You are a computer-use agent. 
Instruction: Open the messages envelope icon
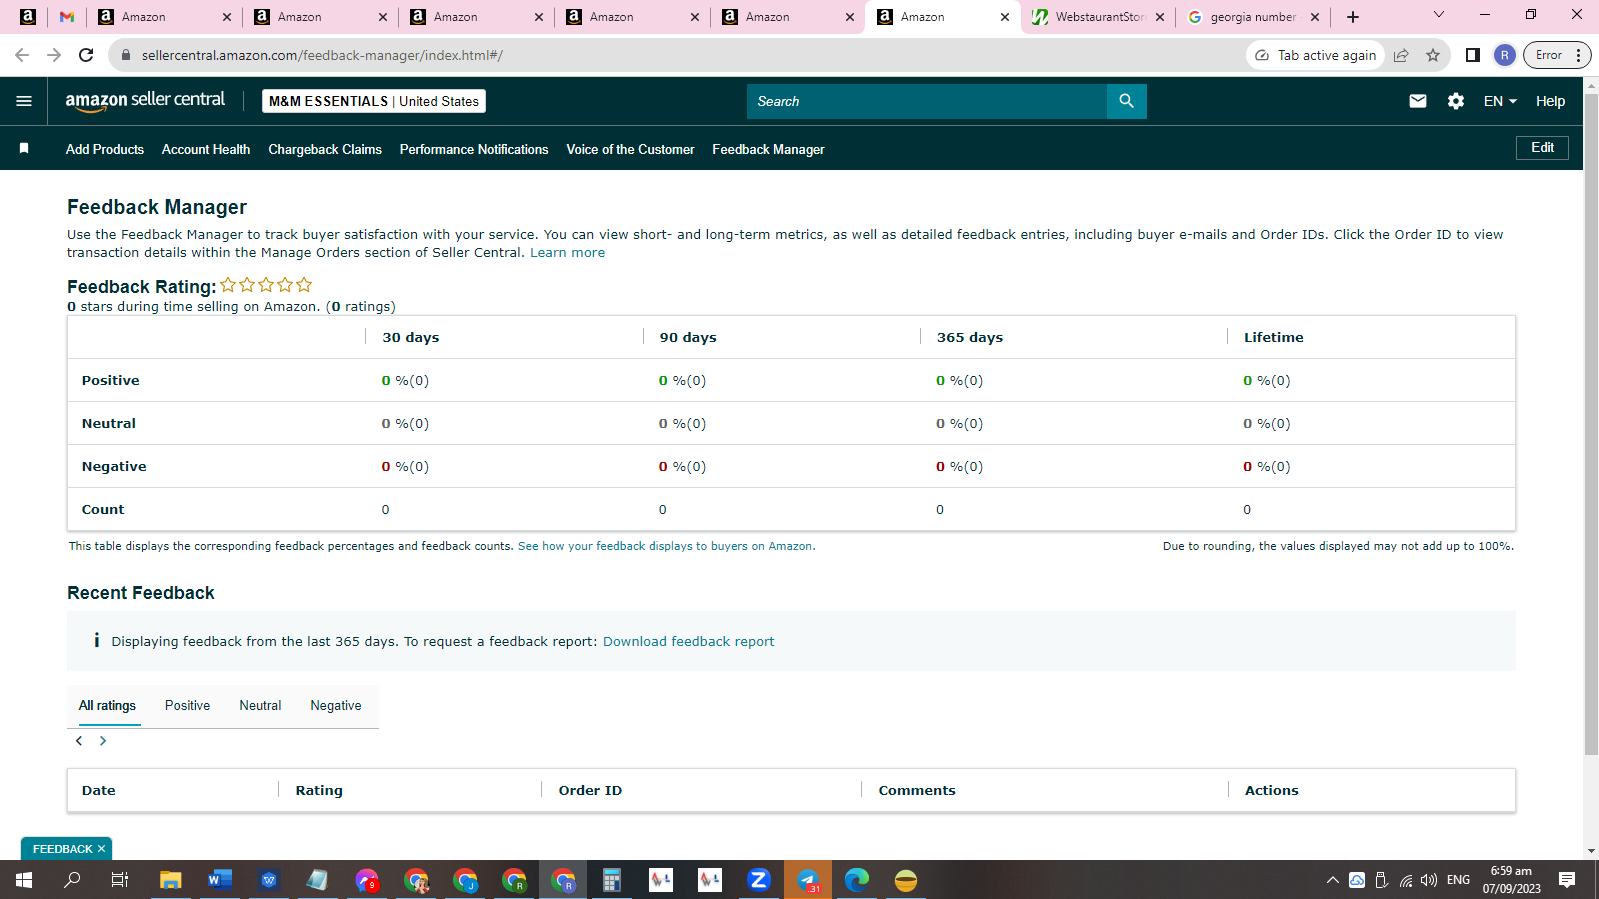1418,101
